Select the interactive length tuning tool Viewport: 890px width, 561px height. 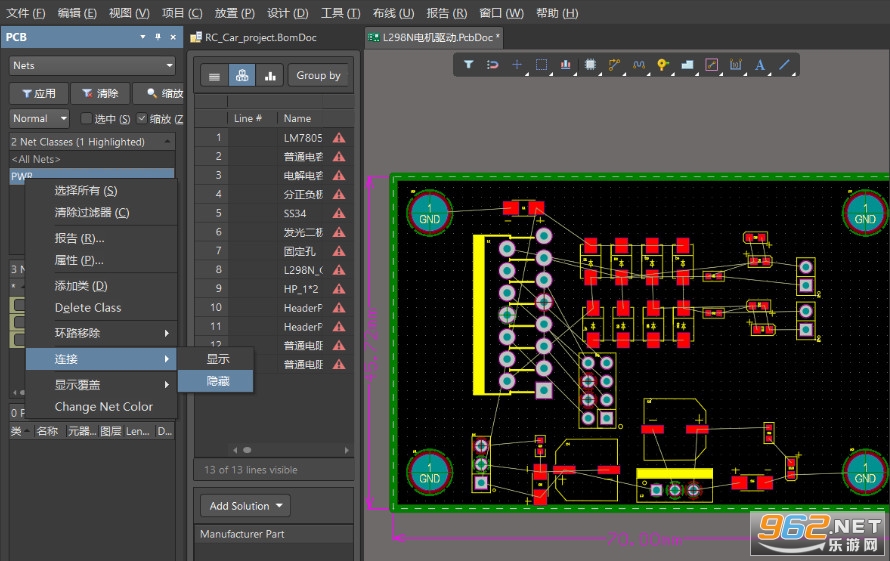(x=639, y=65)
